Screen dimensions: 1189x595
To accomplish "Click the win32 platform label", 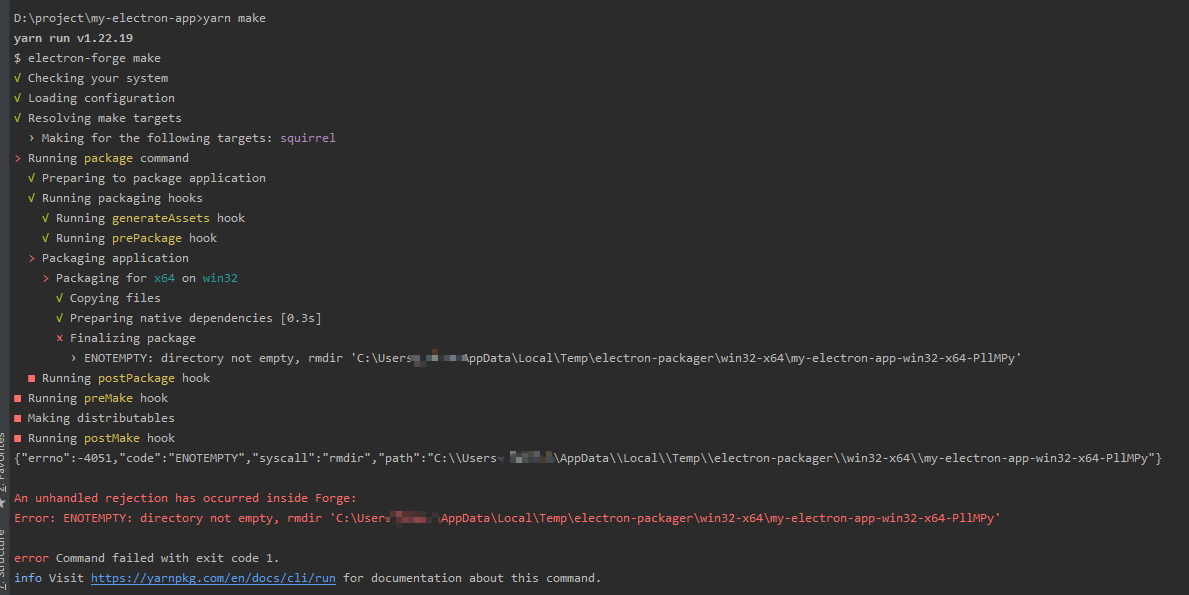I will pos(220,277).
